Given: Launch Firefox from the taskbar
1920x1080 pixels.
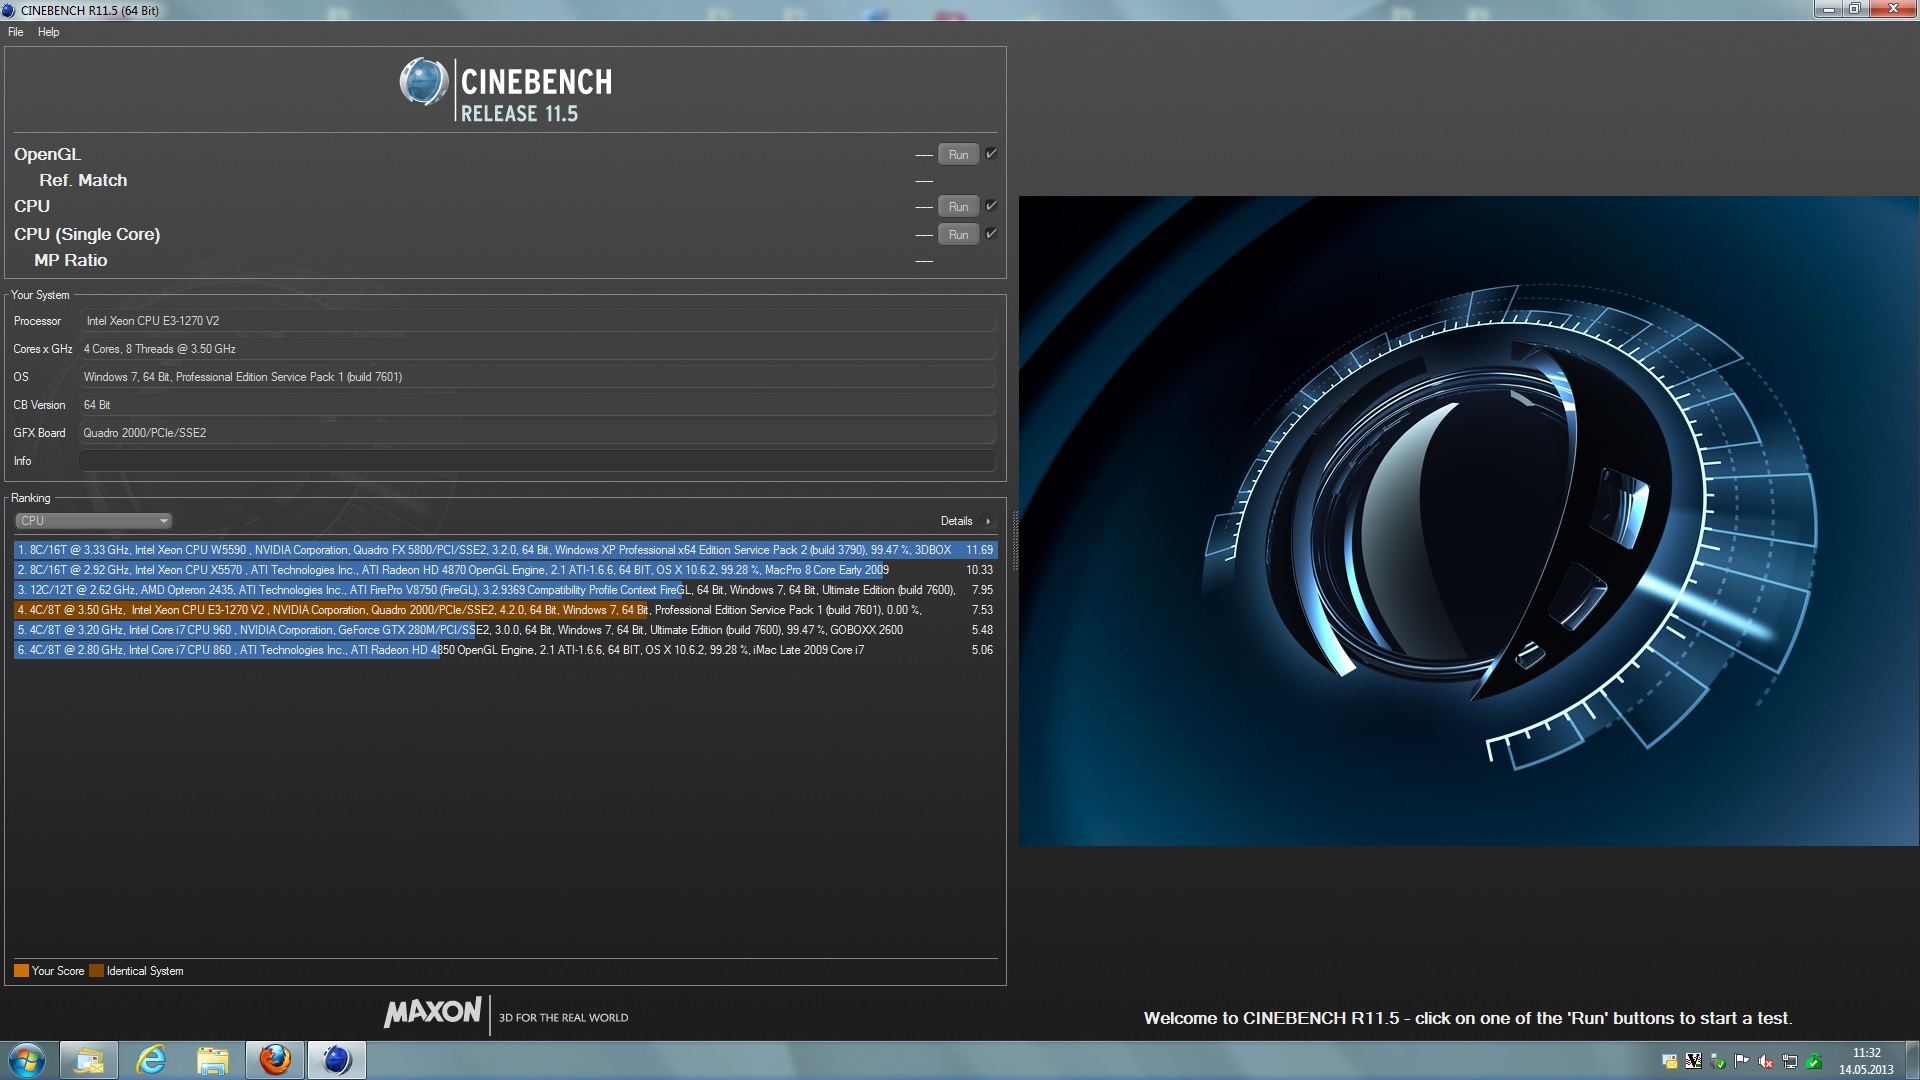Looking at the screenshot, I should (x=275, y=1060).
